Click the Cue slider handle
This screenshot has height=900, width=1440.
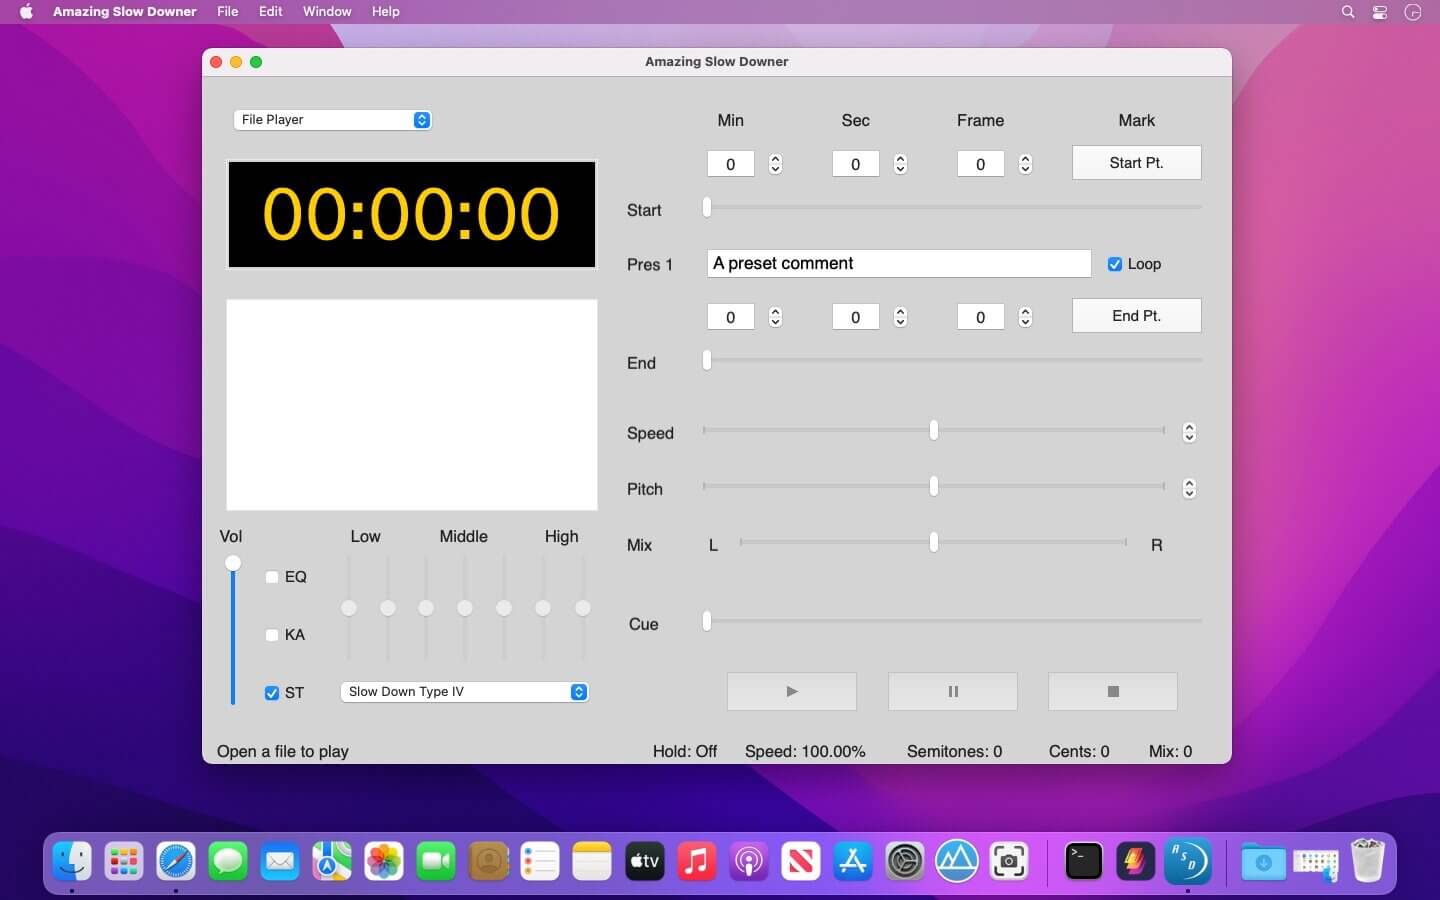tap(707, 621)
